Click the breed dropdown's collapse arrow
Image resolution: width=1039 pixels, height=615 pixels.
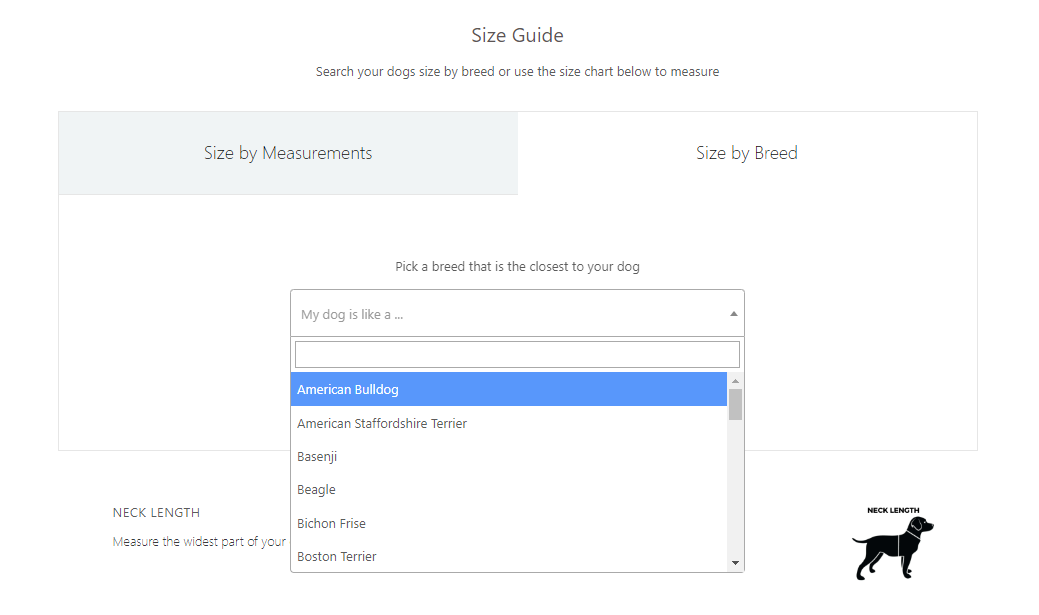click(734, 314)
